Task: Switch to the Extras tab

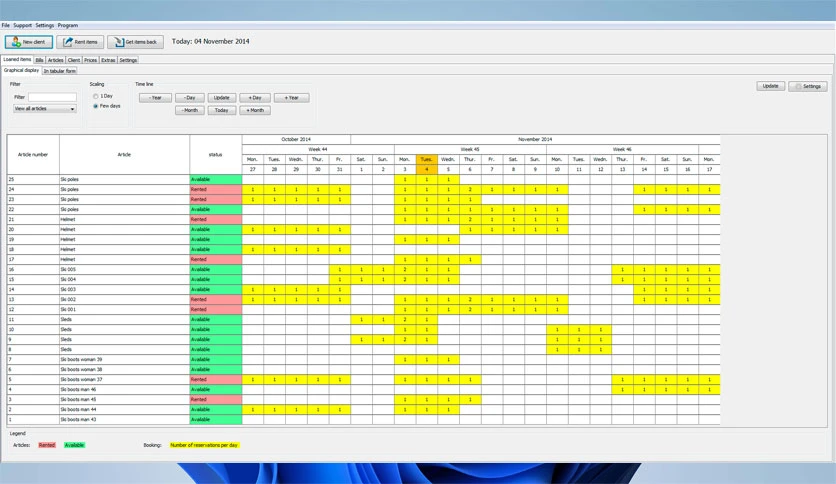Action: 108,60
